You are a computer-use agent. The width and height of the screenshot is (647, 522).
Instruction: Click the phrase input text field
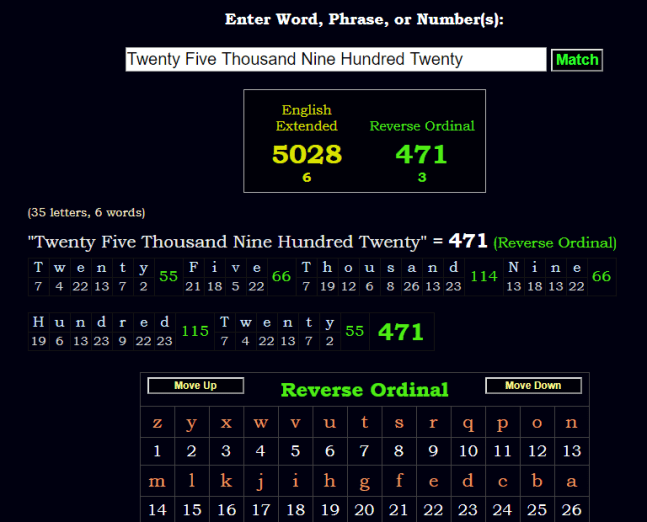pyautogui.click(x=335, y=60)
